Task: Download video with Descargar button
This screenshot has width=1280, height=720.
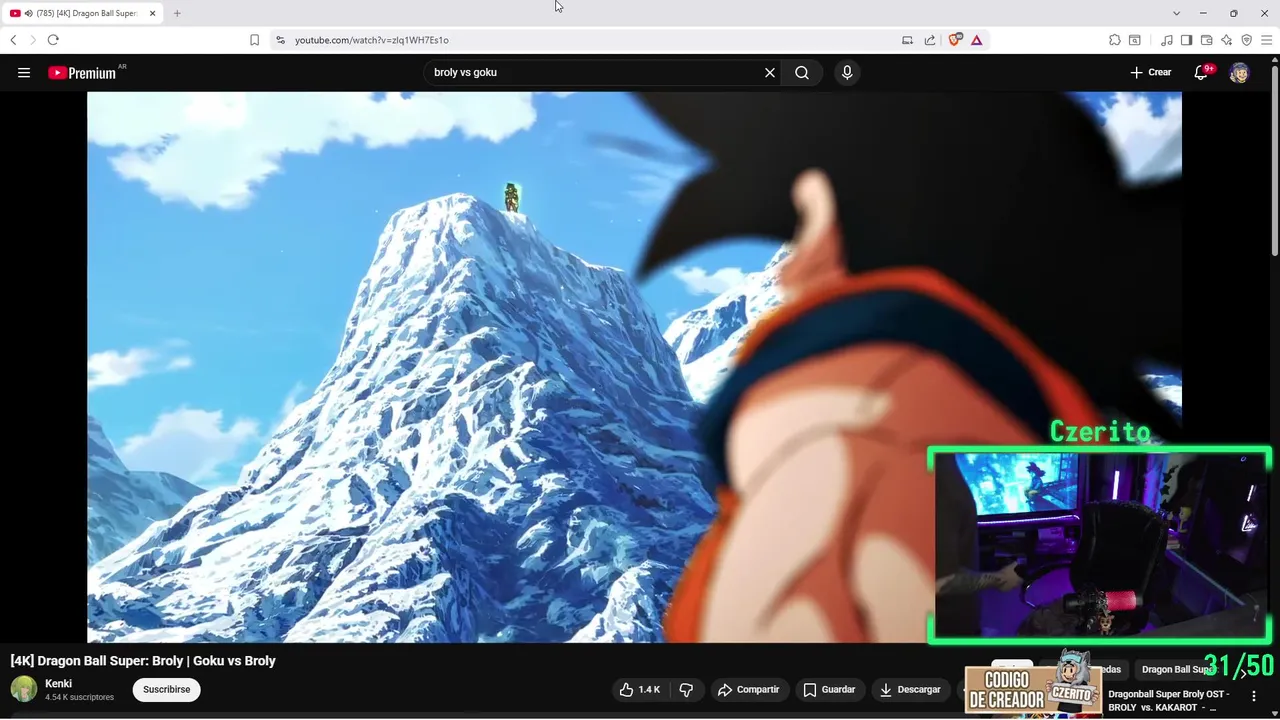Action: pos(910,690)
